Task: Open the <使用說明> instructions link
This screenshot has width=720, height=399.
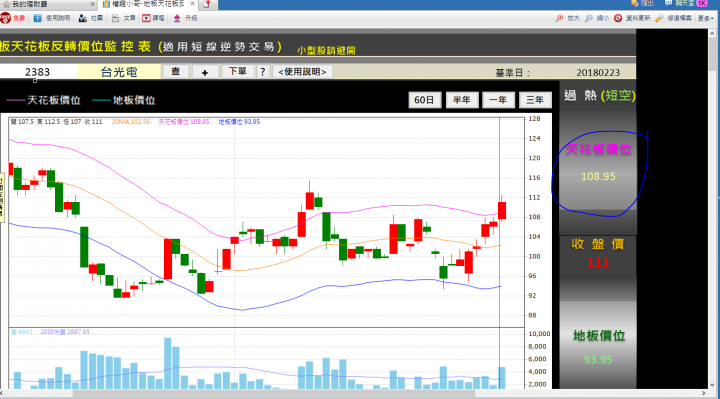Action: click(x=302, y=72)
